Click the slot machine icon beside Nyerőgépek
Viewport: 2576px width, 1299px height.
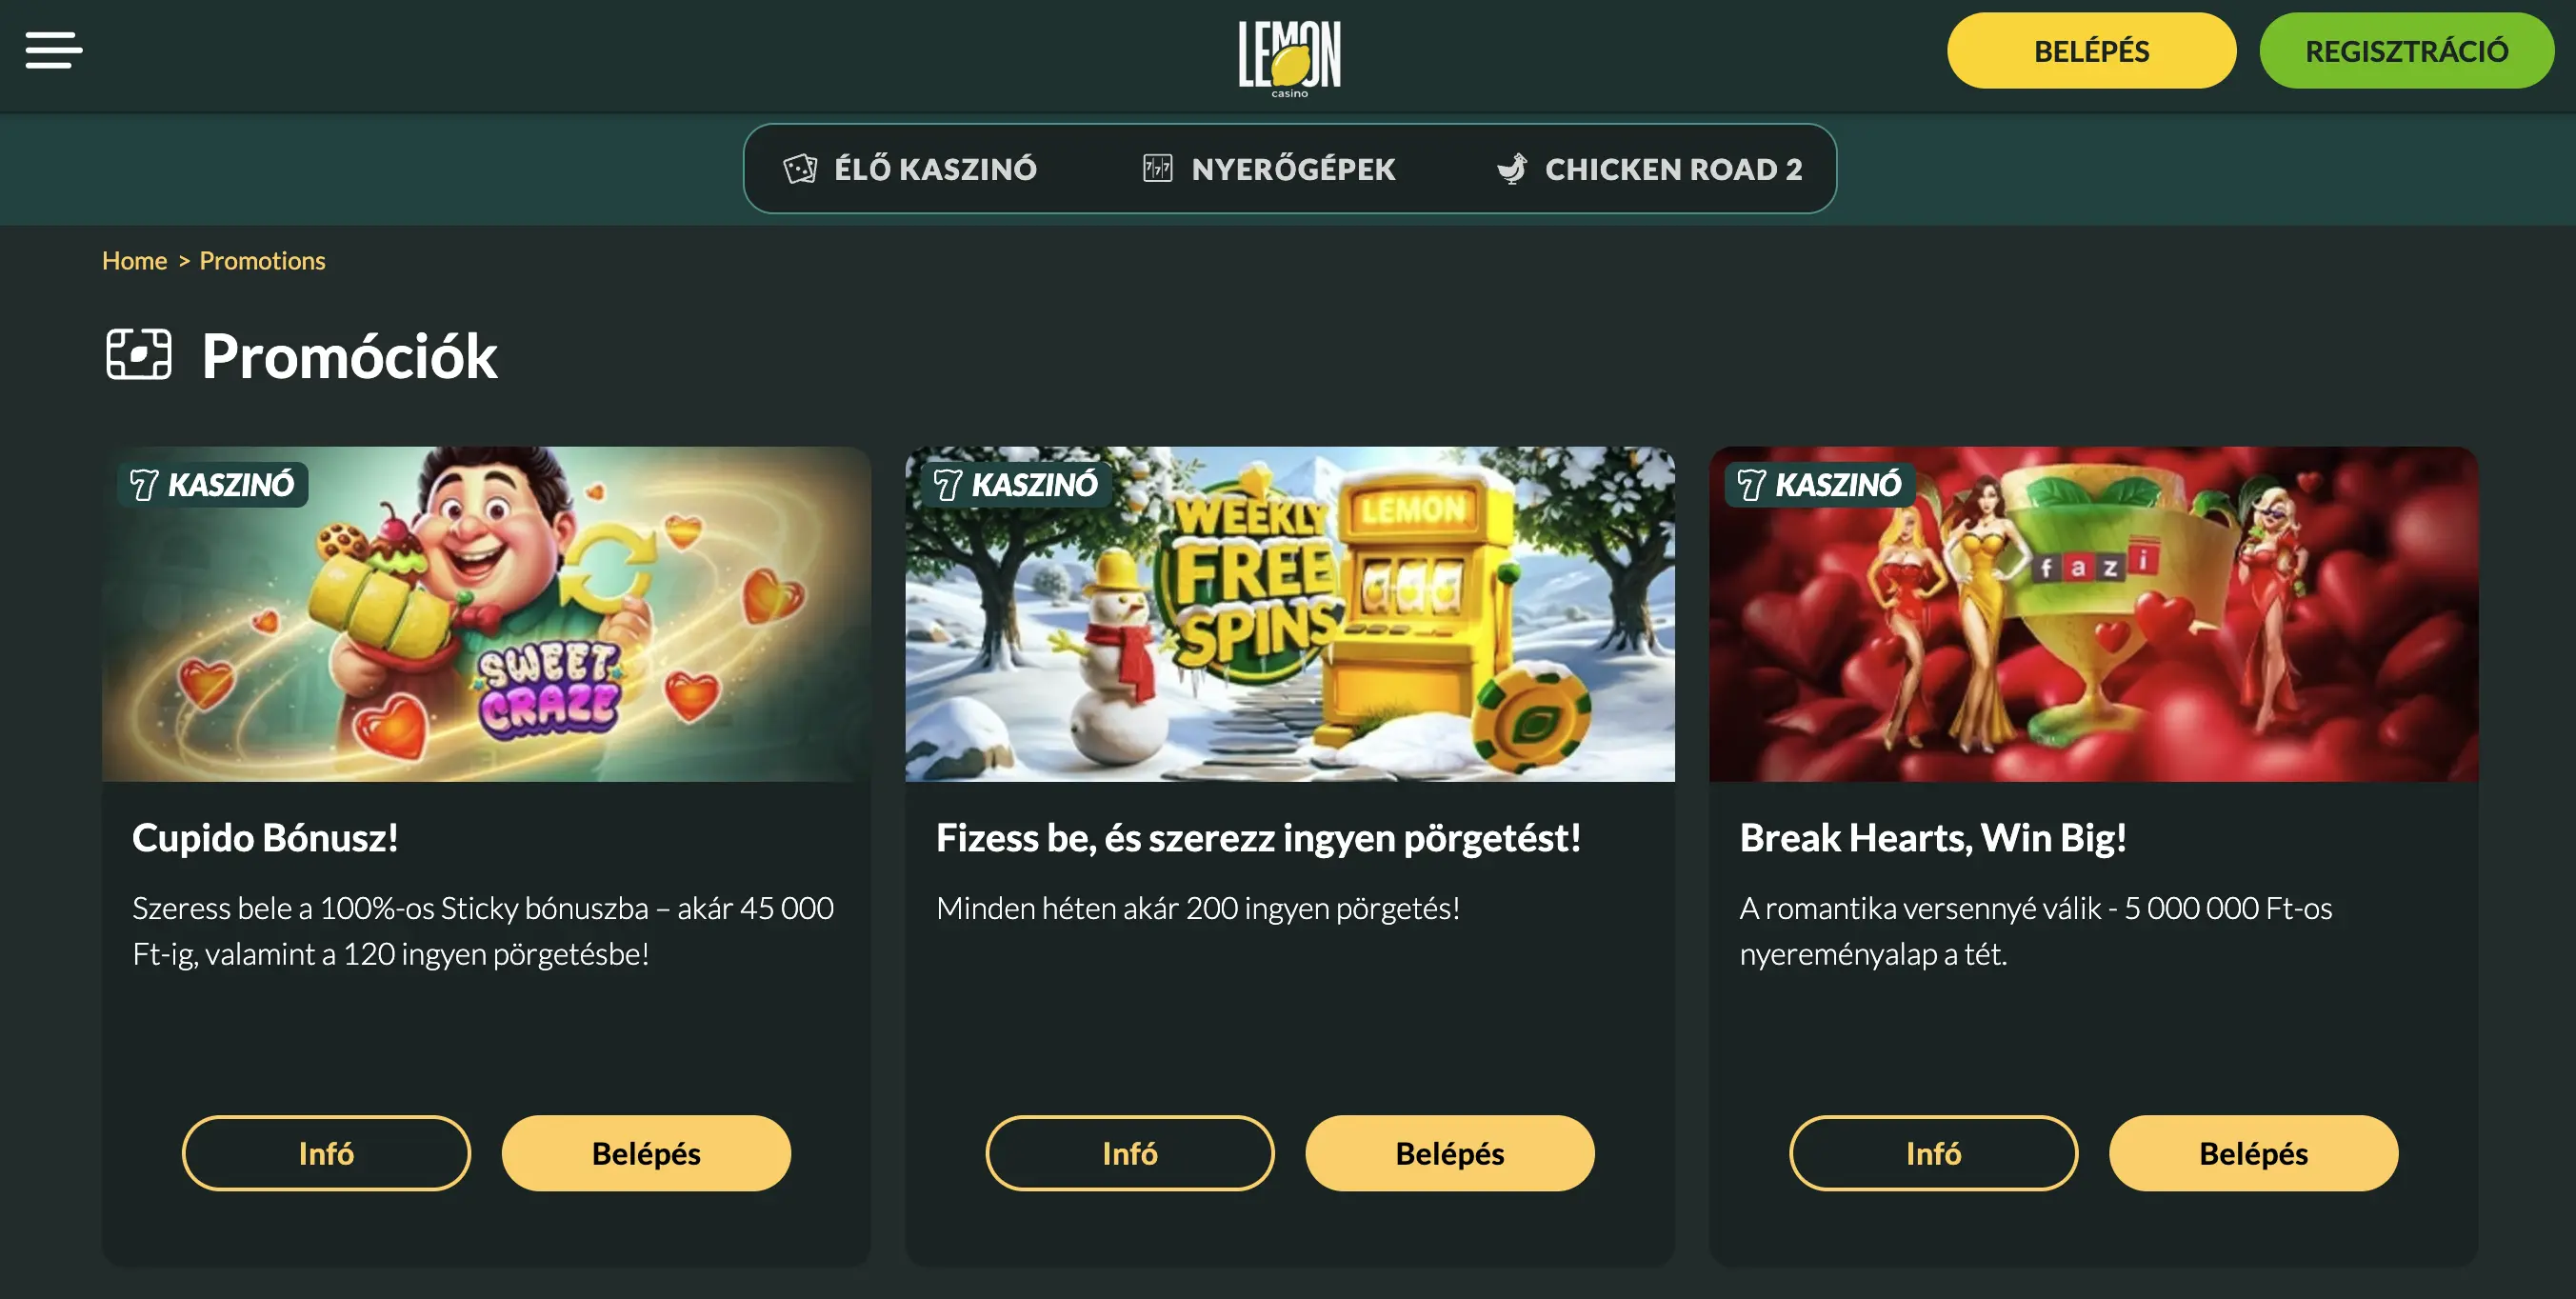coord(1157,168)
